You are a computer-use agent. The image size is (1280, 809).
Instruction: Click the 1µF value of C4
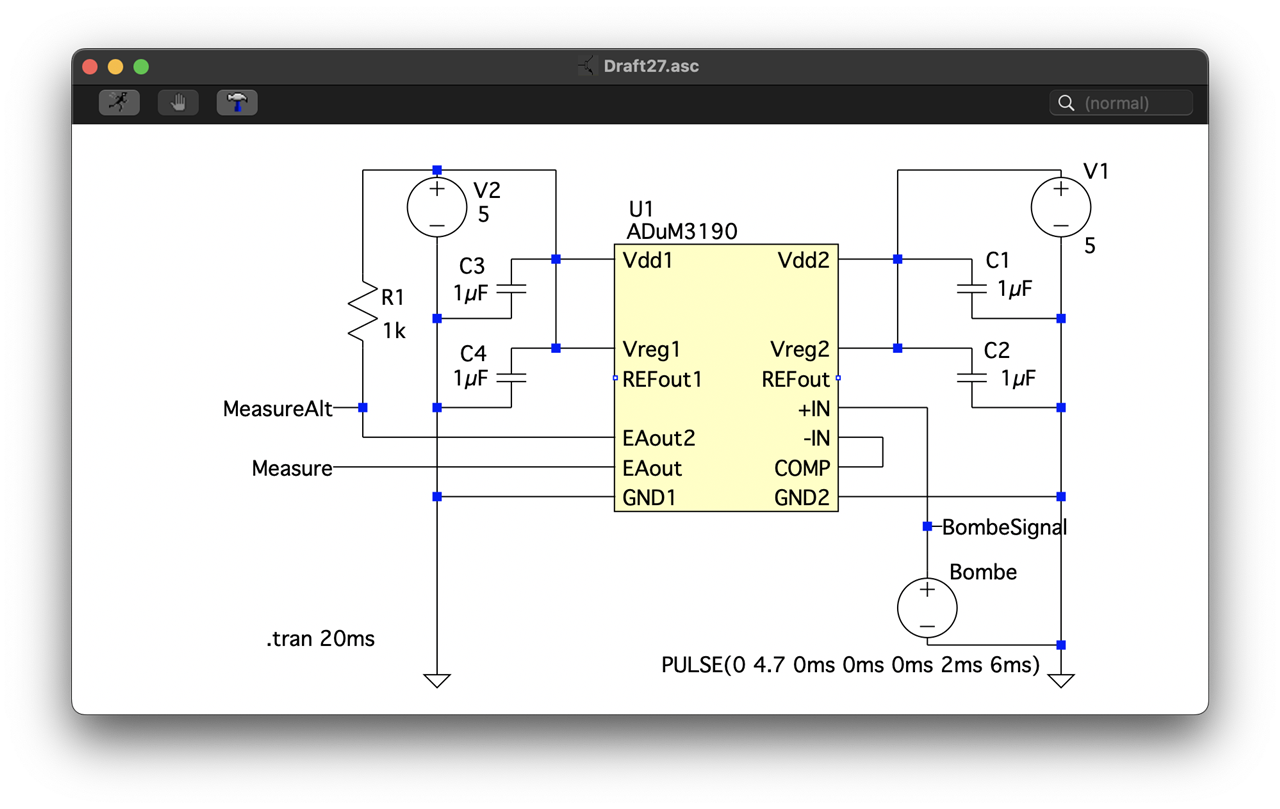pos(471,378)
